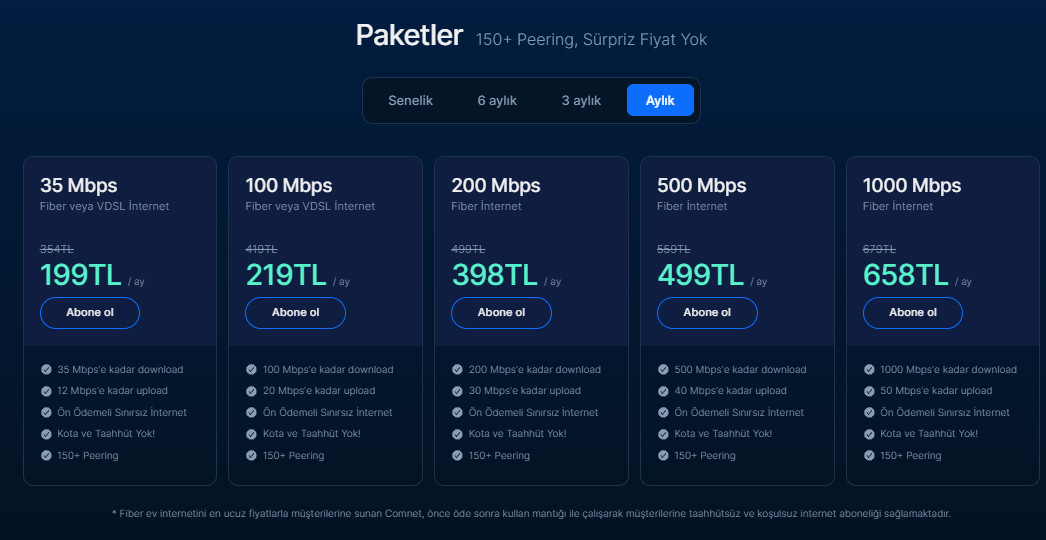
Task: Select the Aylık billing tab
Action: click(x=660, y=101)
